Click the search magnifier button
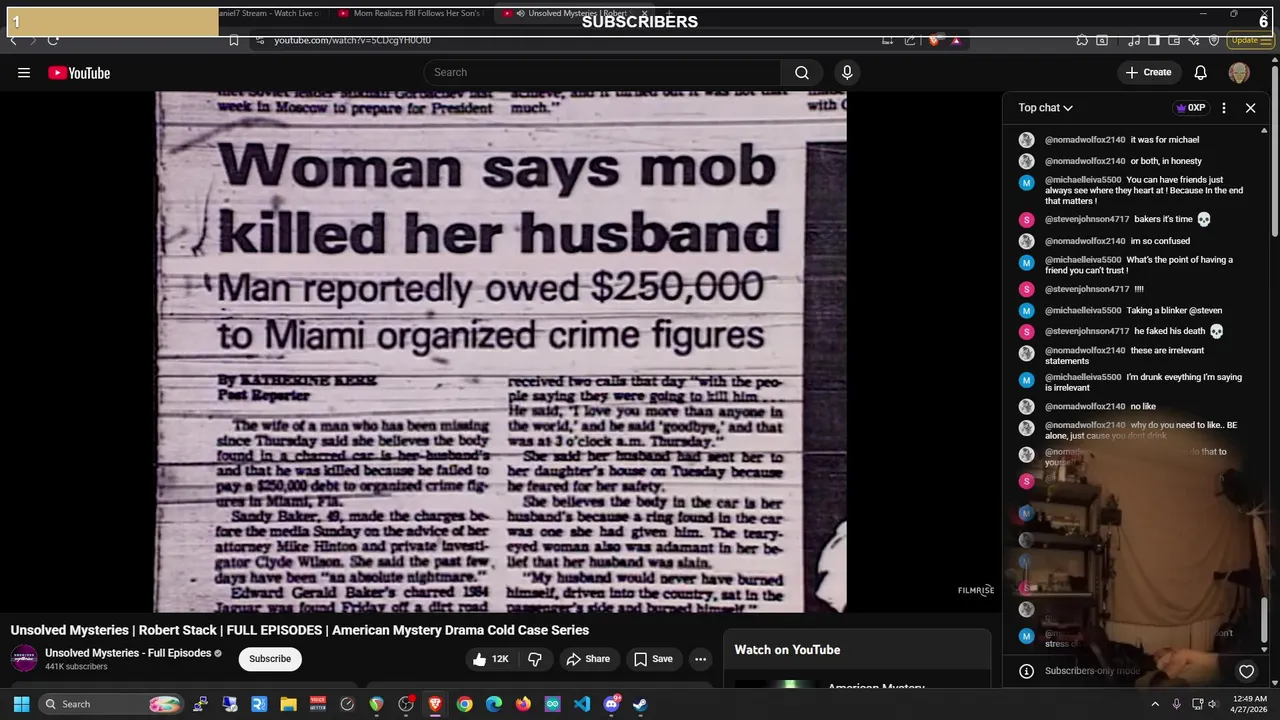Screen dimensions: 1280x720 click(802, 72)
